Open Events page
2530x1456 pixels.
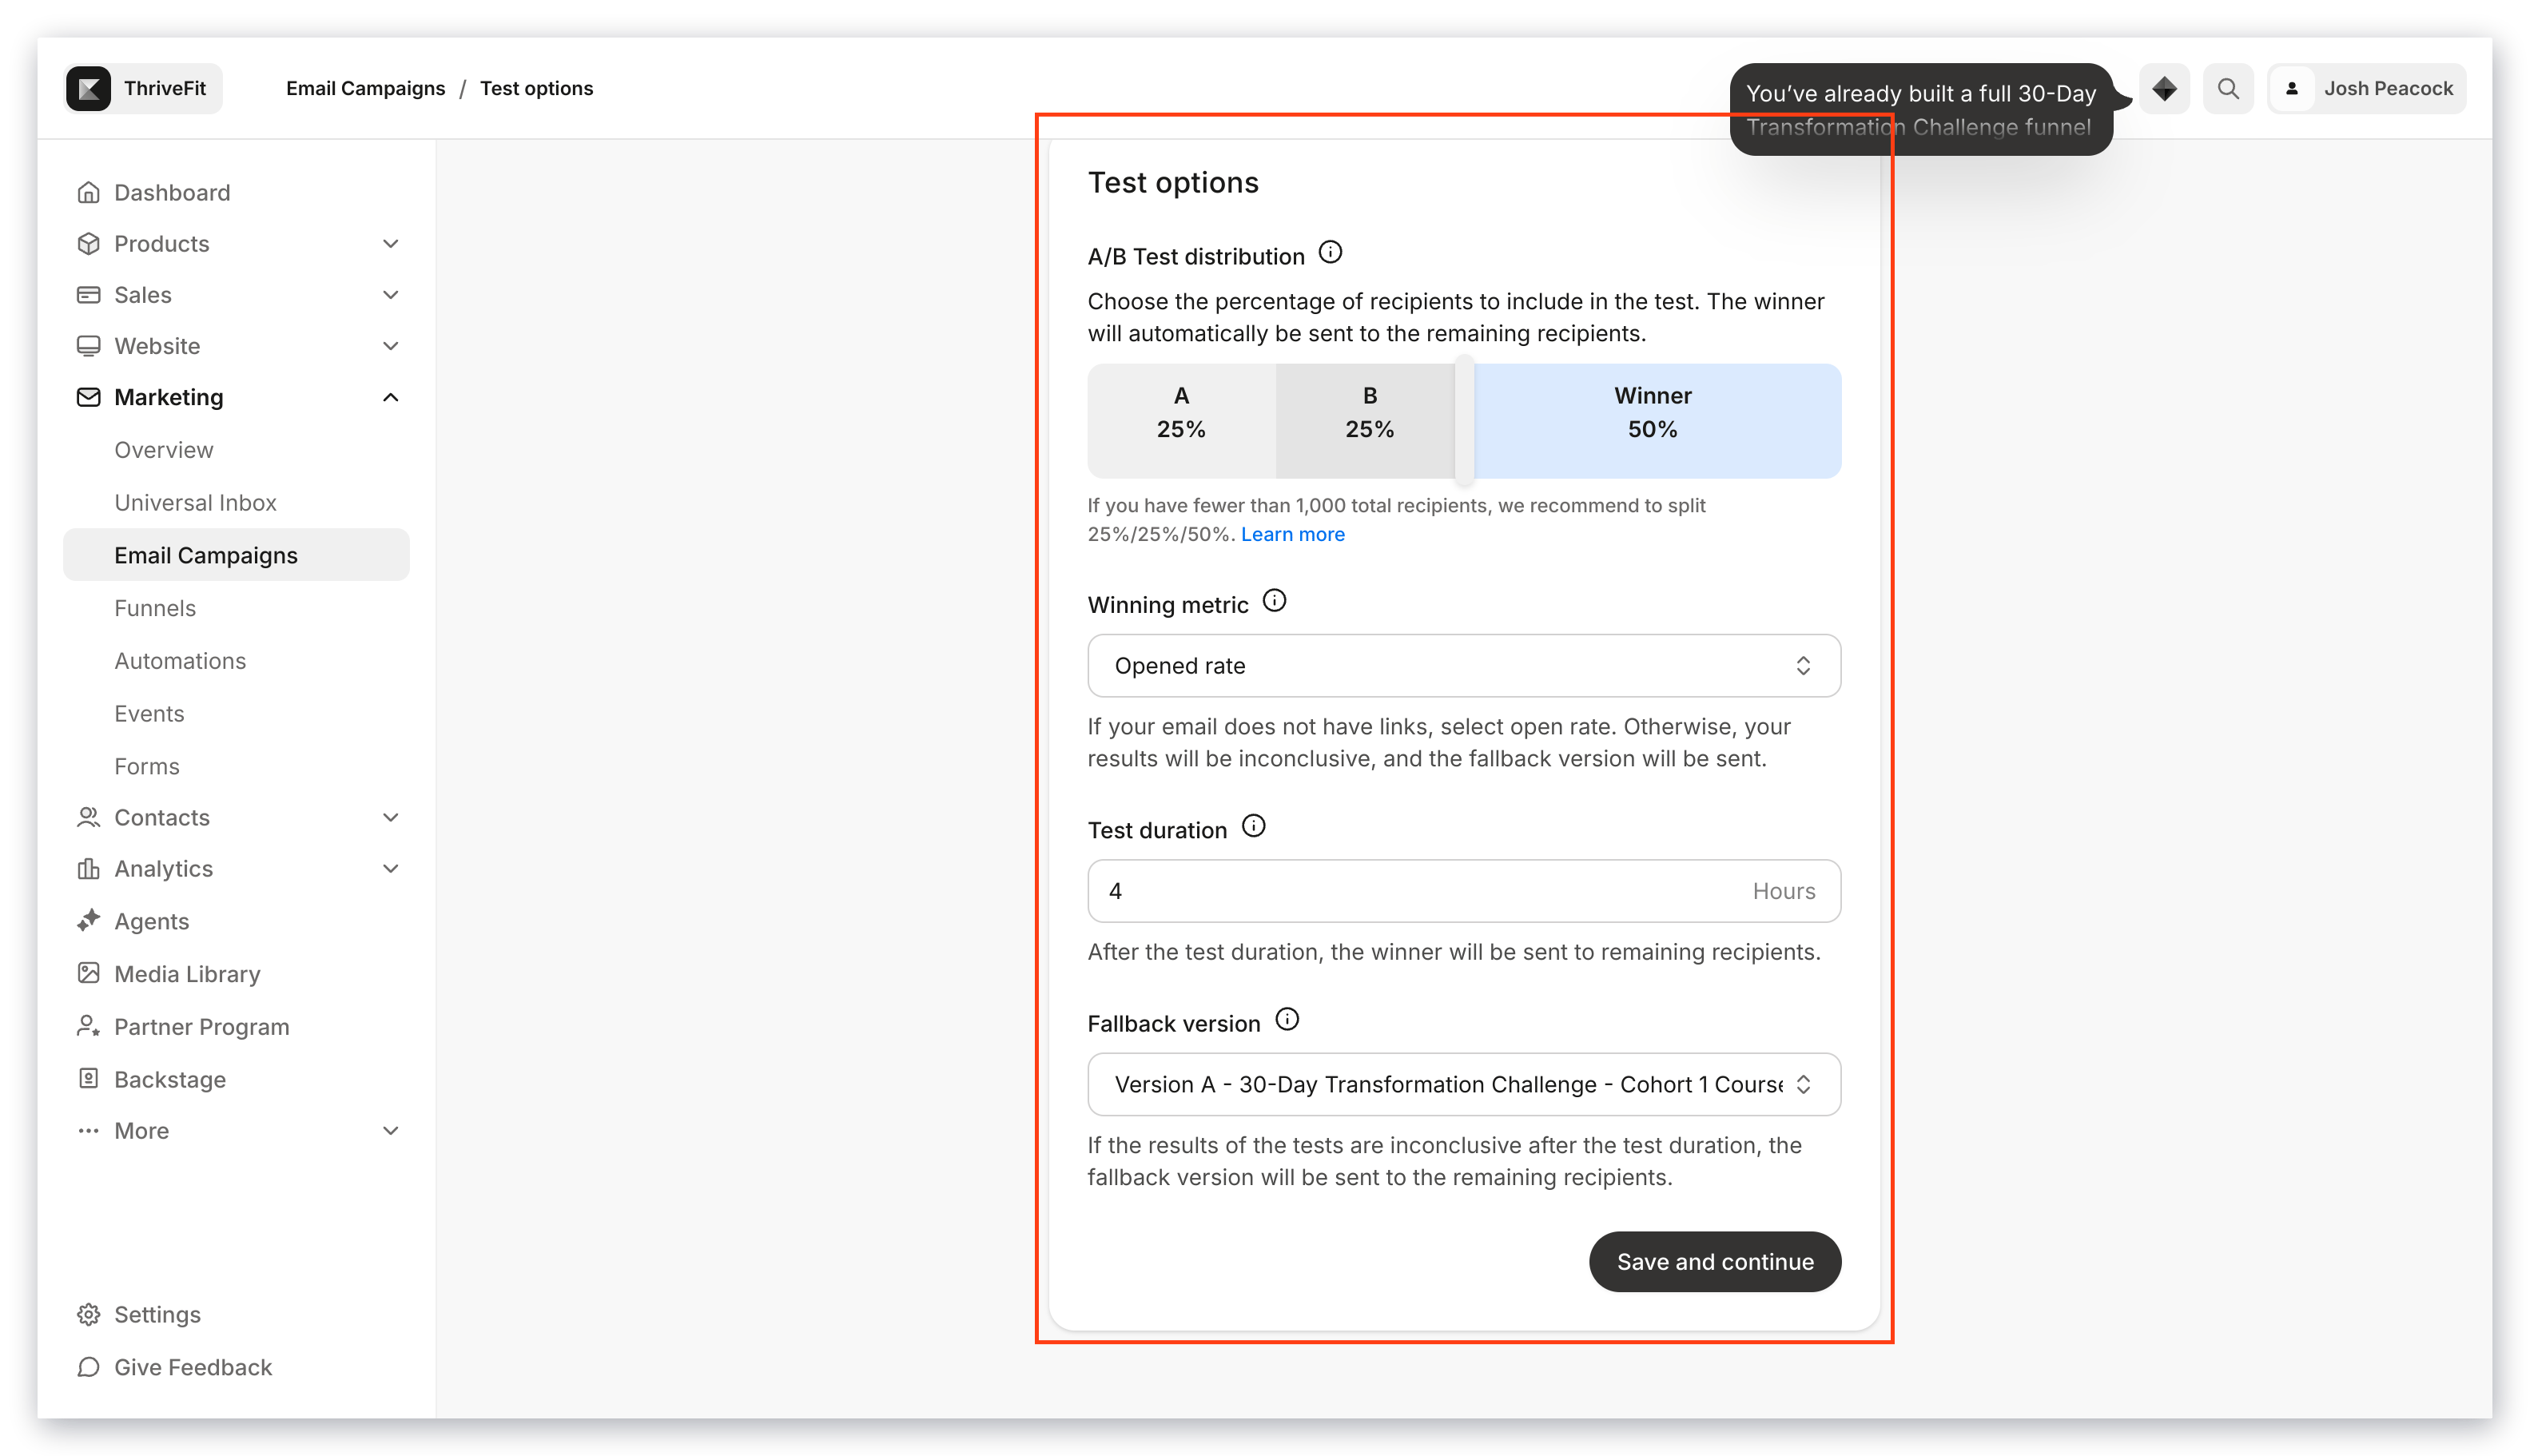click(x=149, y=713)
